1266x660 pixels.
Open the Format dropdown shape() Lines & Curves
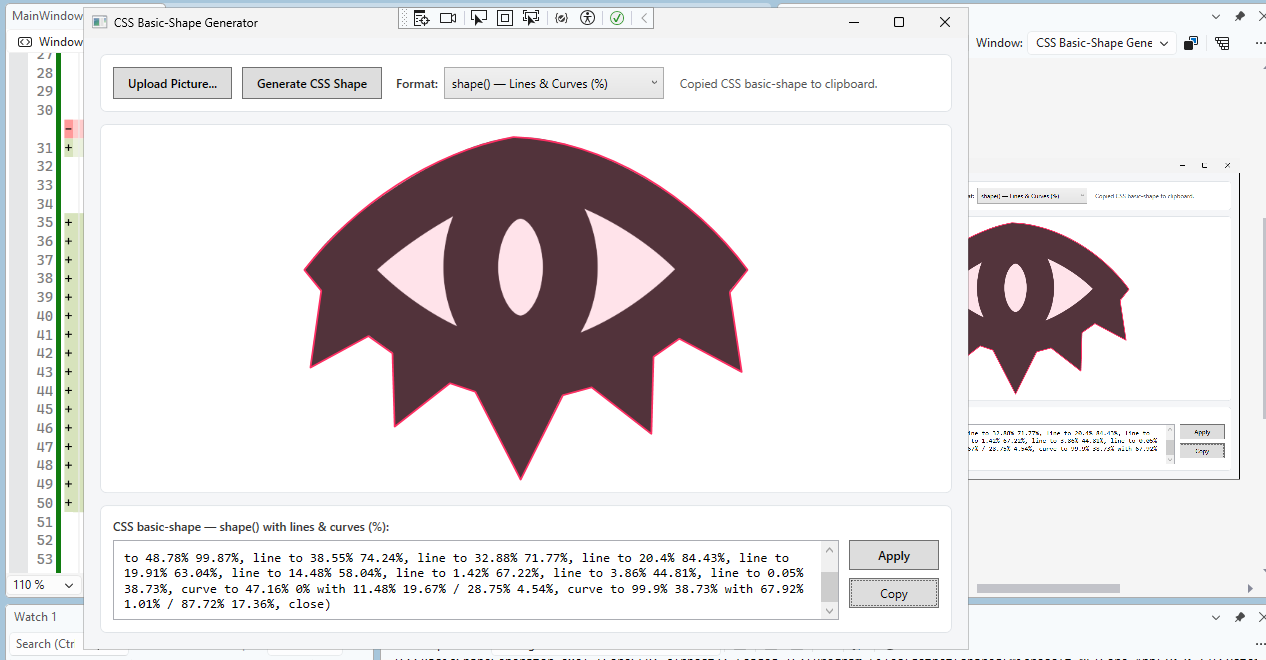[x=554, y=84]
